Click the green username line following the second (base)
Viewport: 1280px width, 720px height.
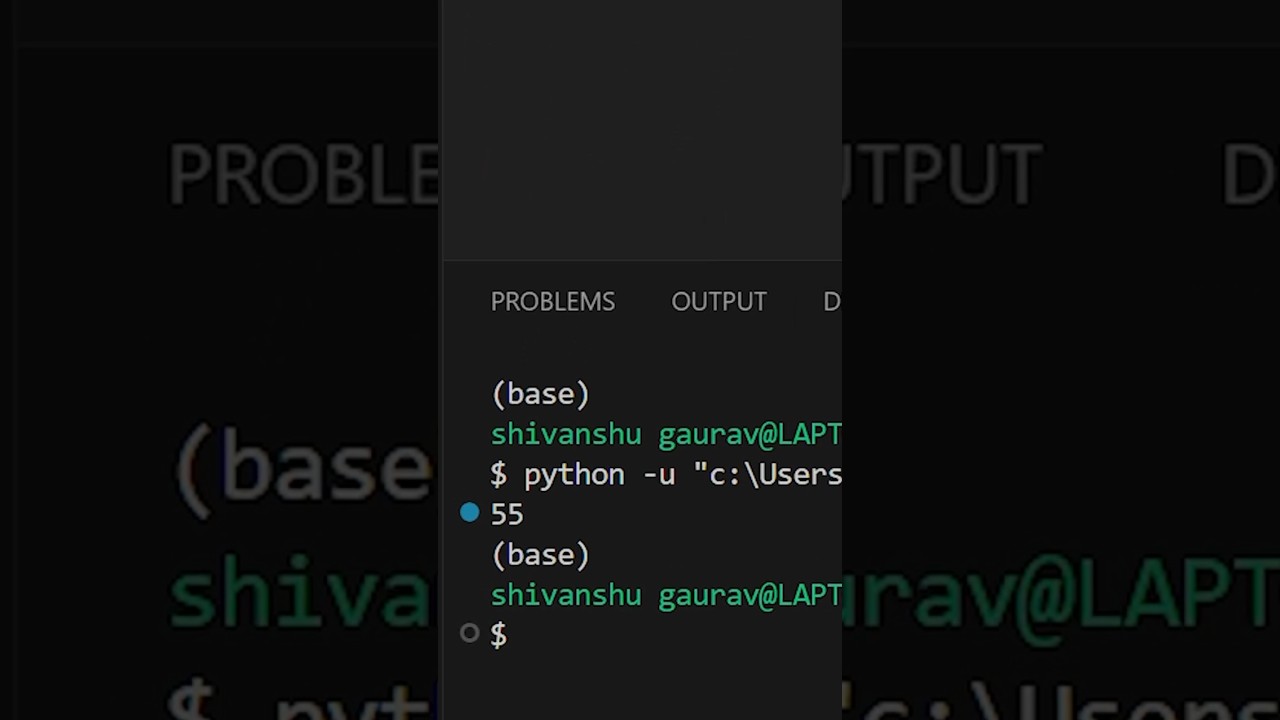click(x=666, y=595)
